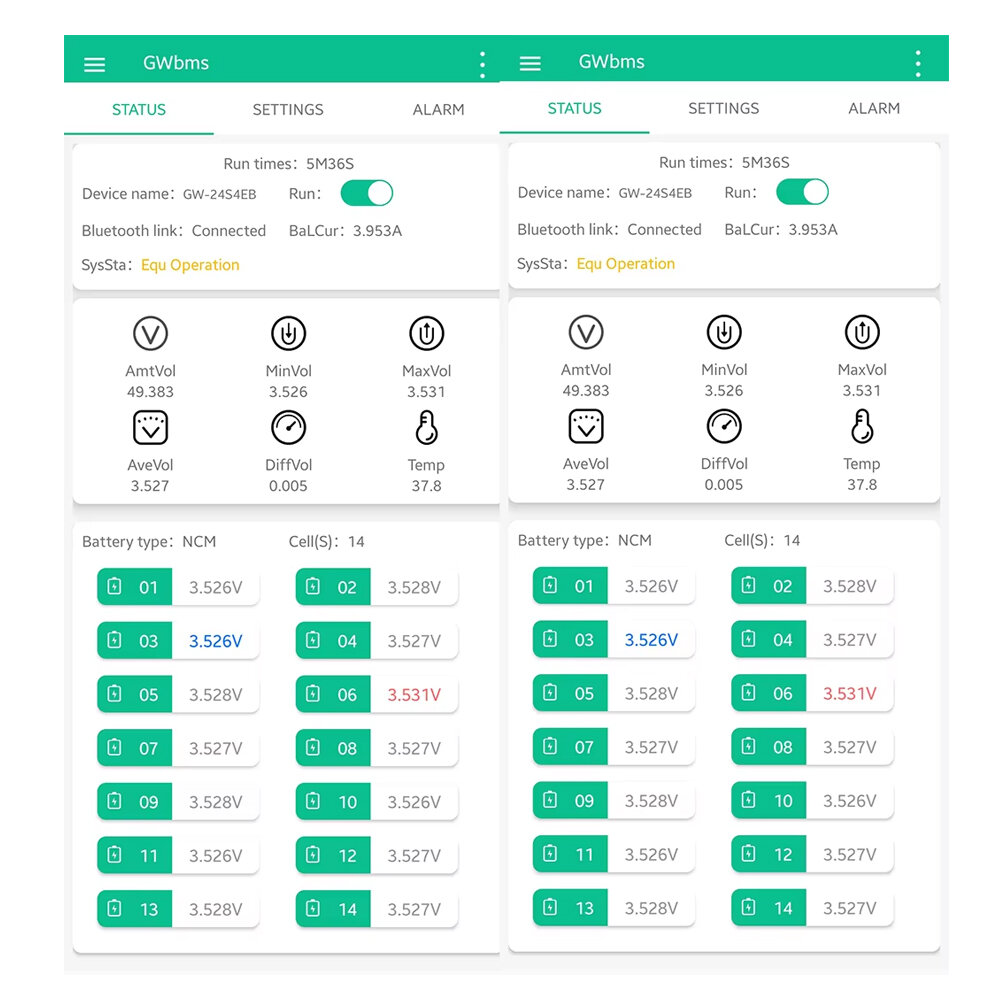The image size is (1000, 1000).
Task: Select STATUS tab in left screen
Action: (x=139, y=110)
